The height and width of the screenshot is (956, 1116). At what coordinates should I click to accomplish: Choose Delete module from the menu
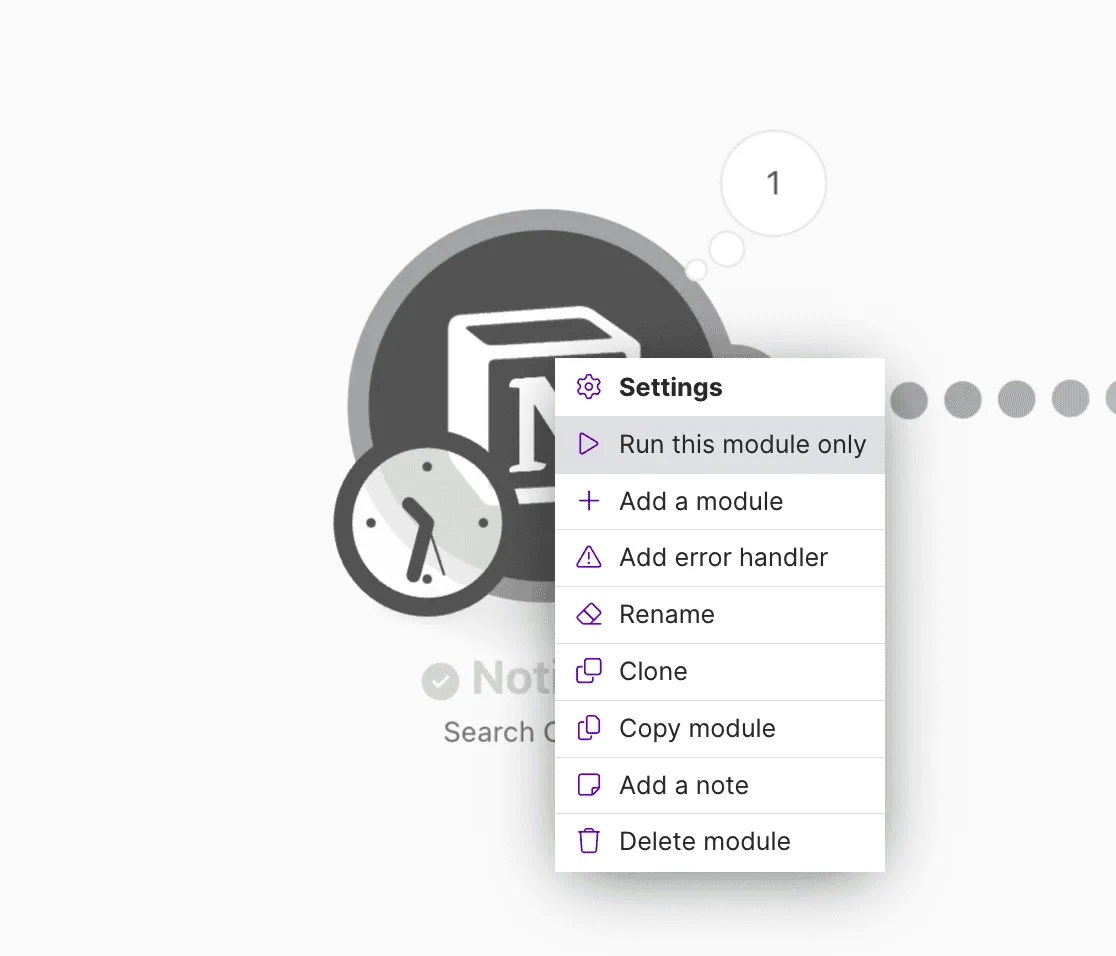[x=720, y=841]
